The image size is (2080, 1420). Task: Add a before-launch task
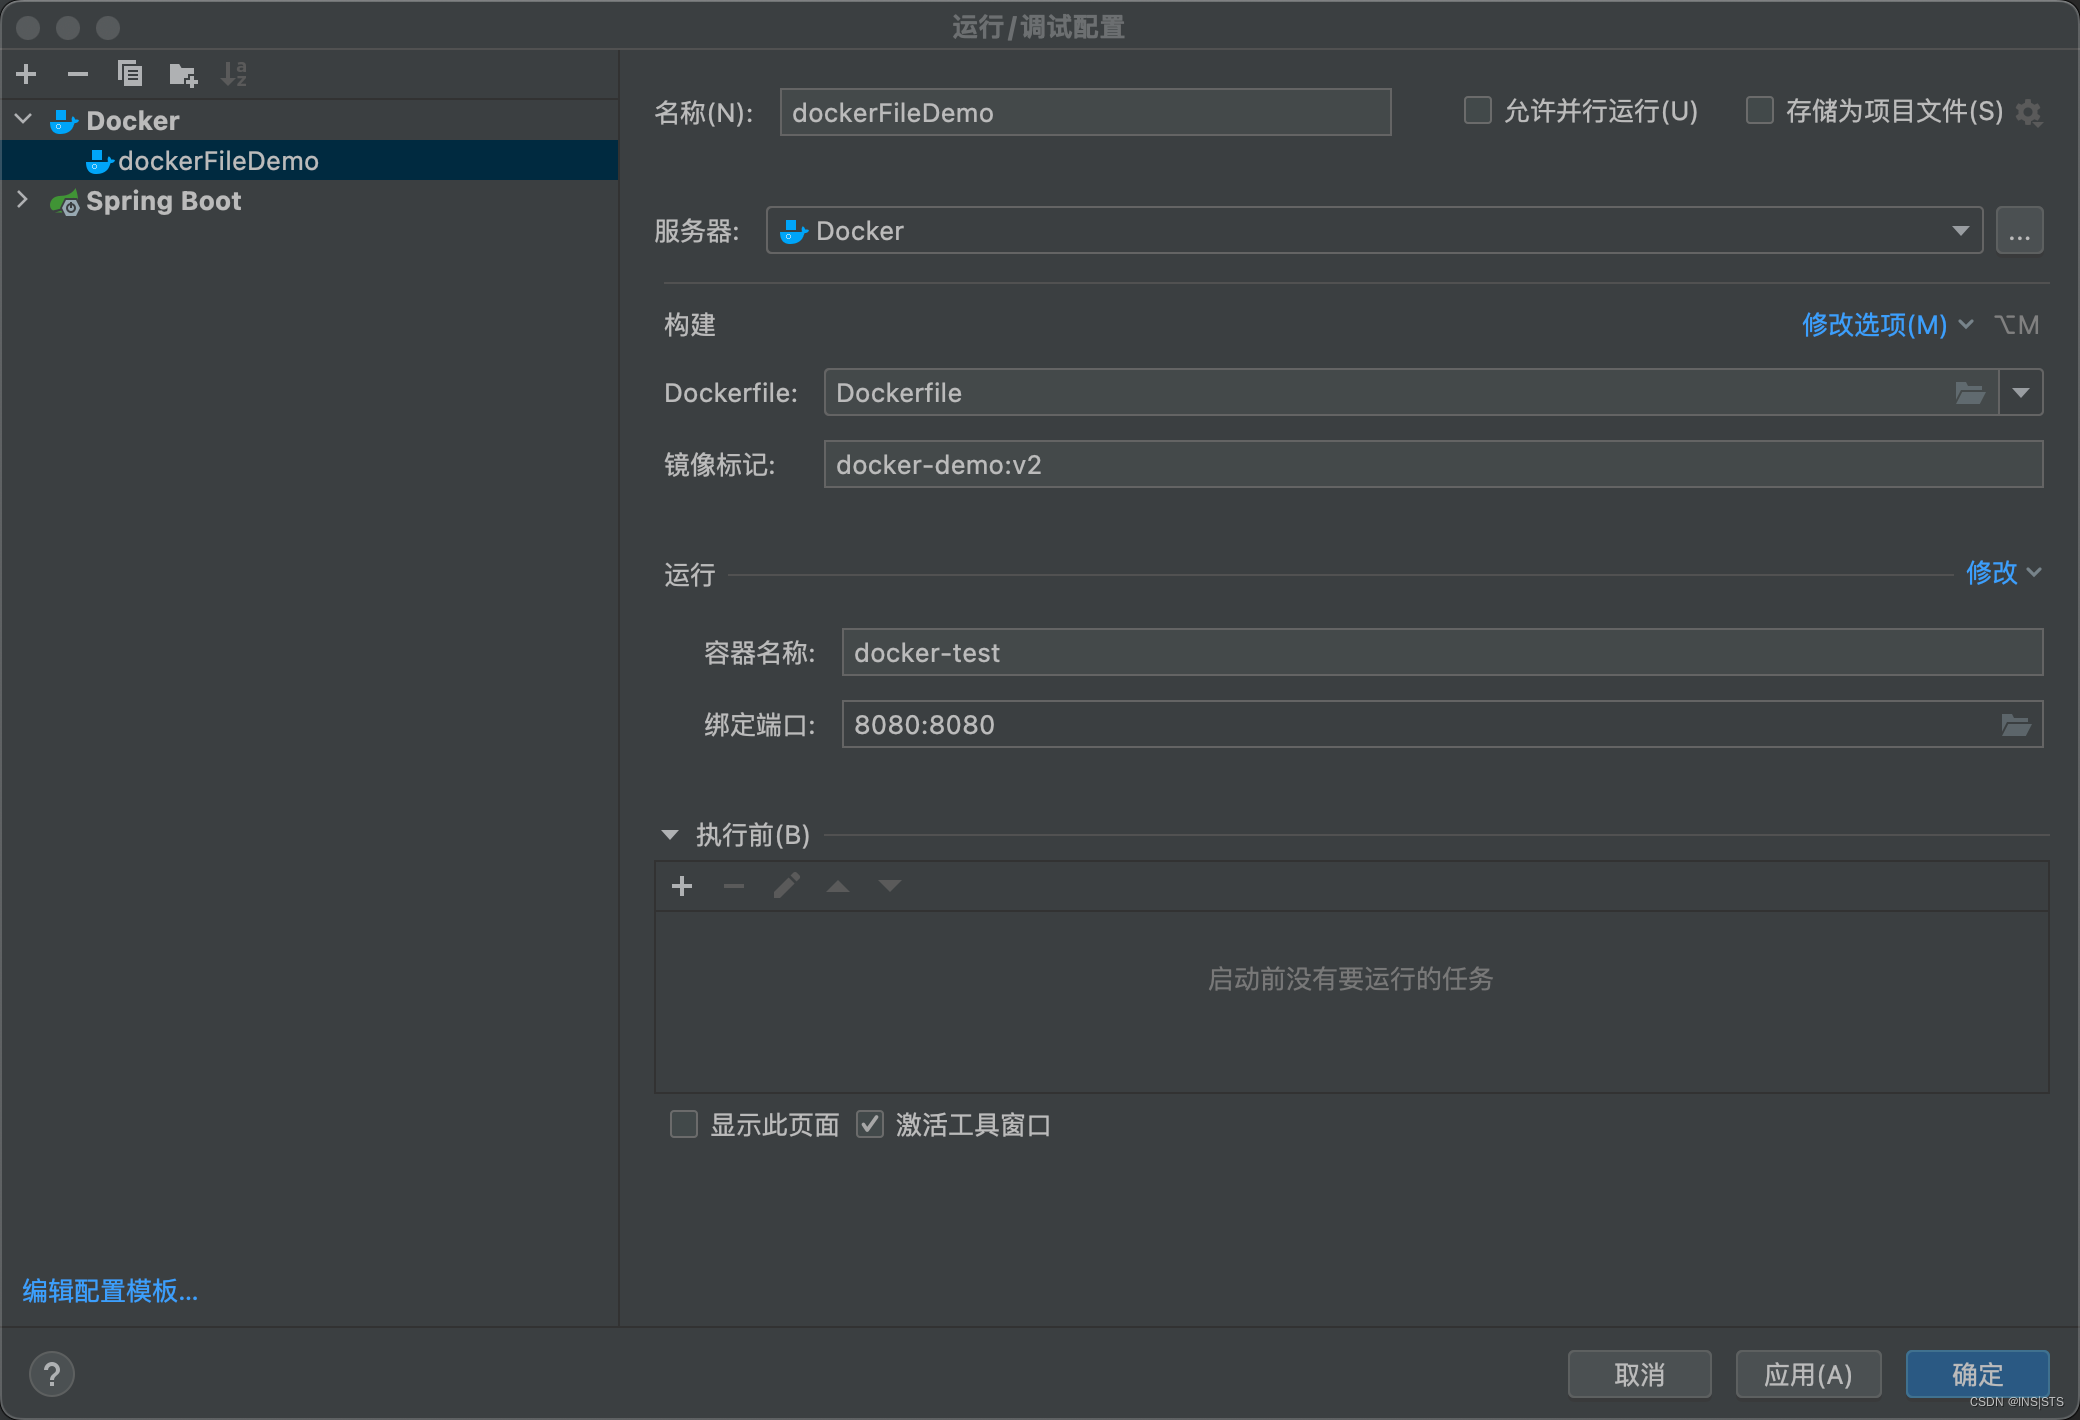(682, 886)
